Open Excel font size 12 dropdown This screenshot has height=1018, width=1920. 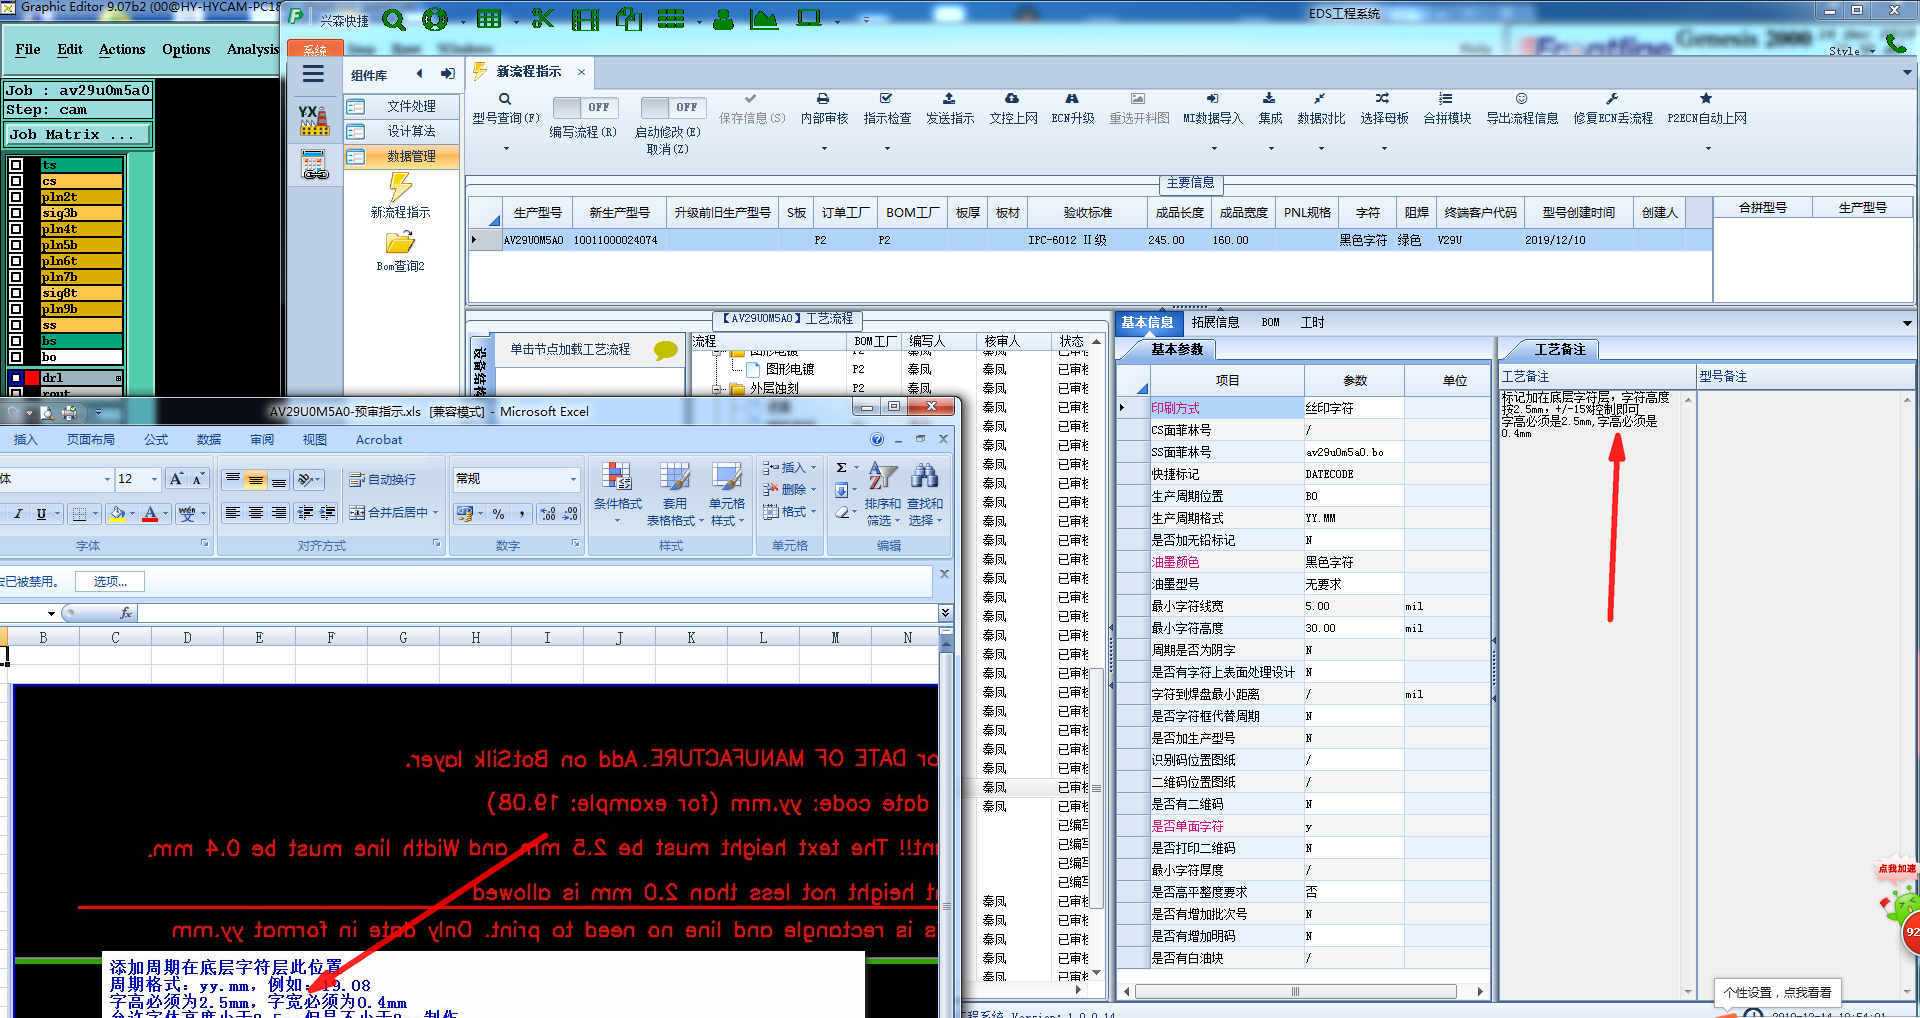[154, 479]
